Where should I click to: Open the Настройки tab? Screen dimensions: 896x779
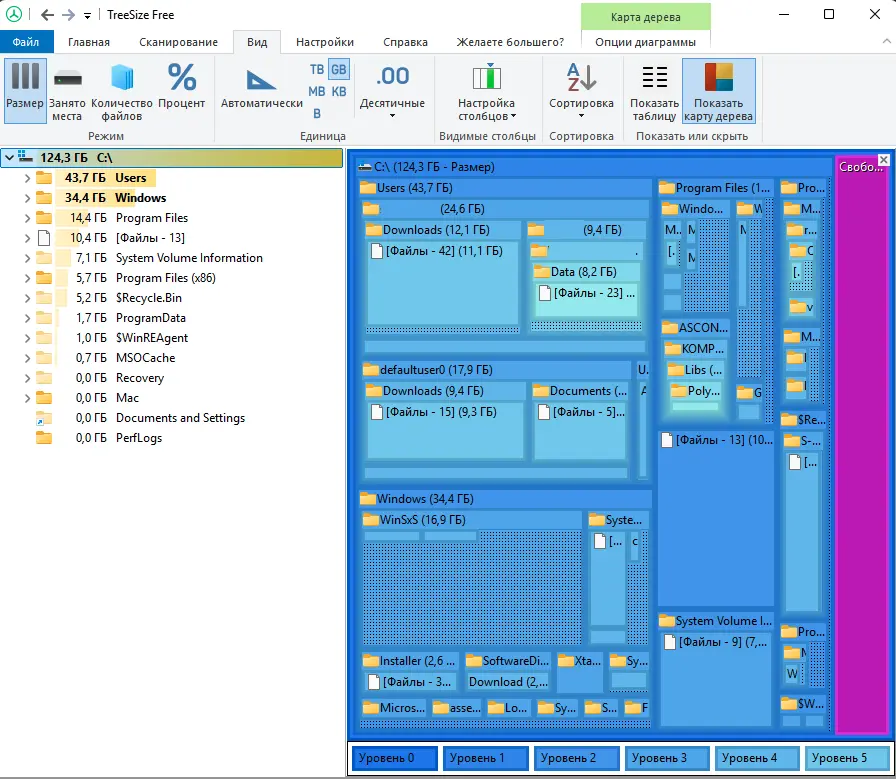point(325,42)
